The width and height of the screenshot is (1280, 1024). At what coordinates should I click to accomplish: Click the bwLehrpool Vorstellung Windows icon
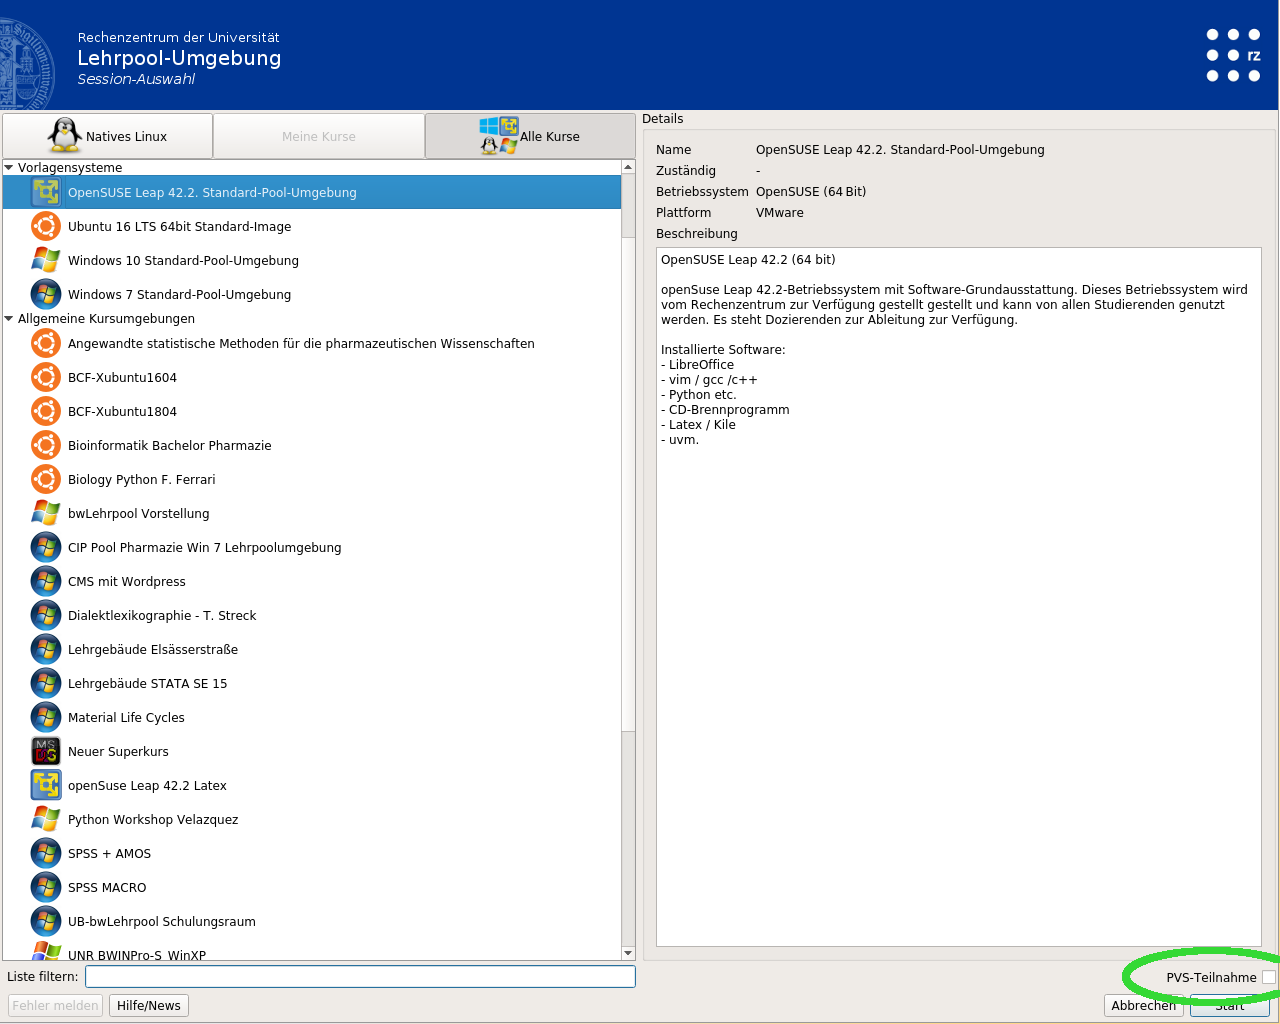(46, 514)
